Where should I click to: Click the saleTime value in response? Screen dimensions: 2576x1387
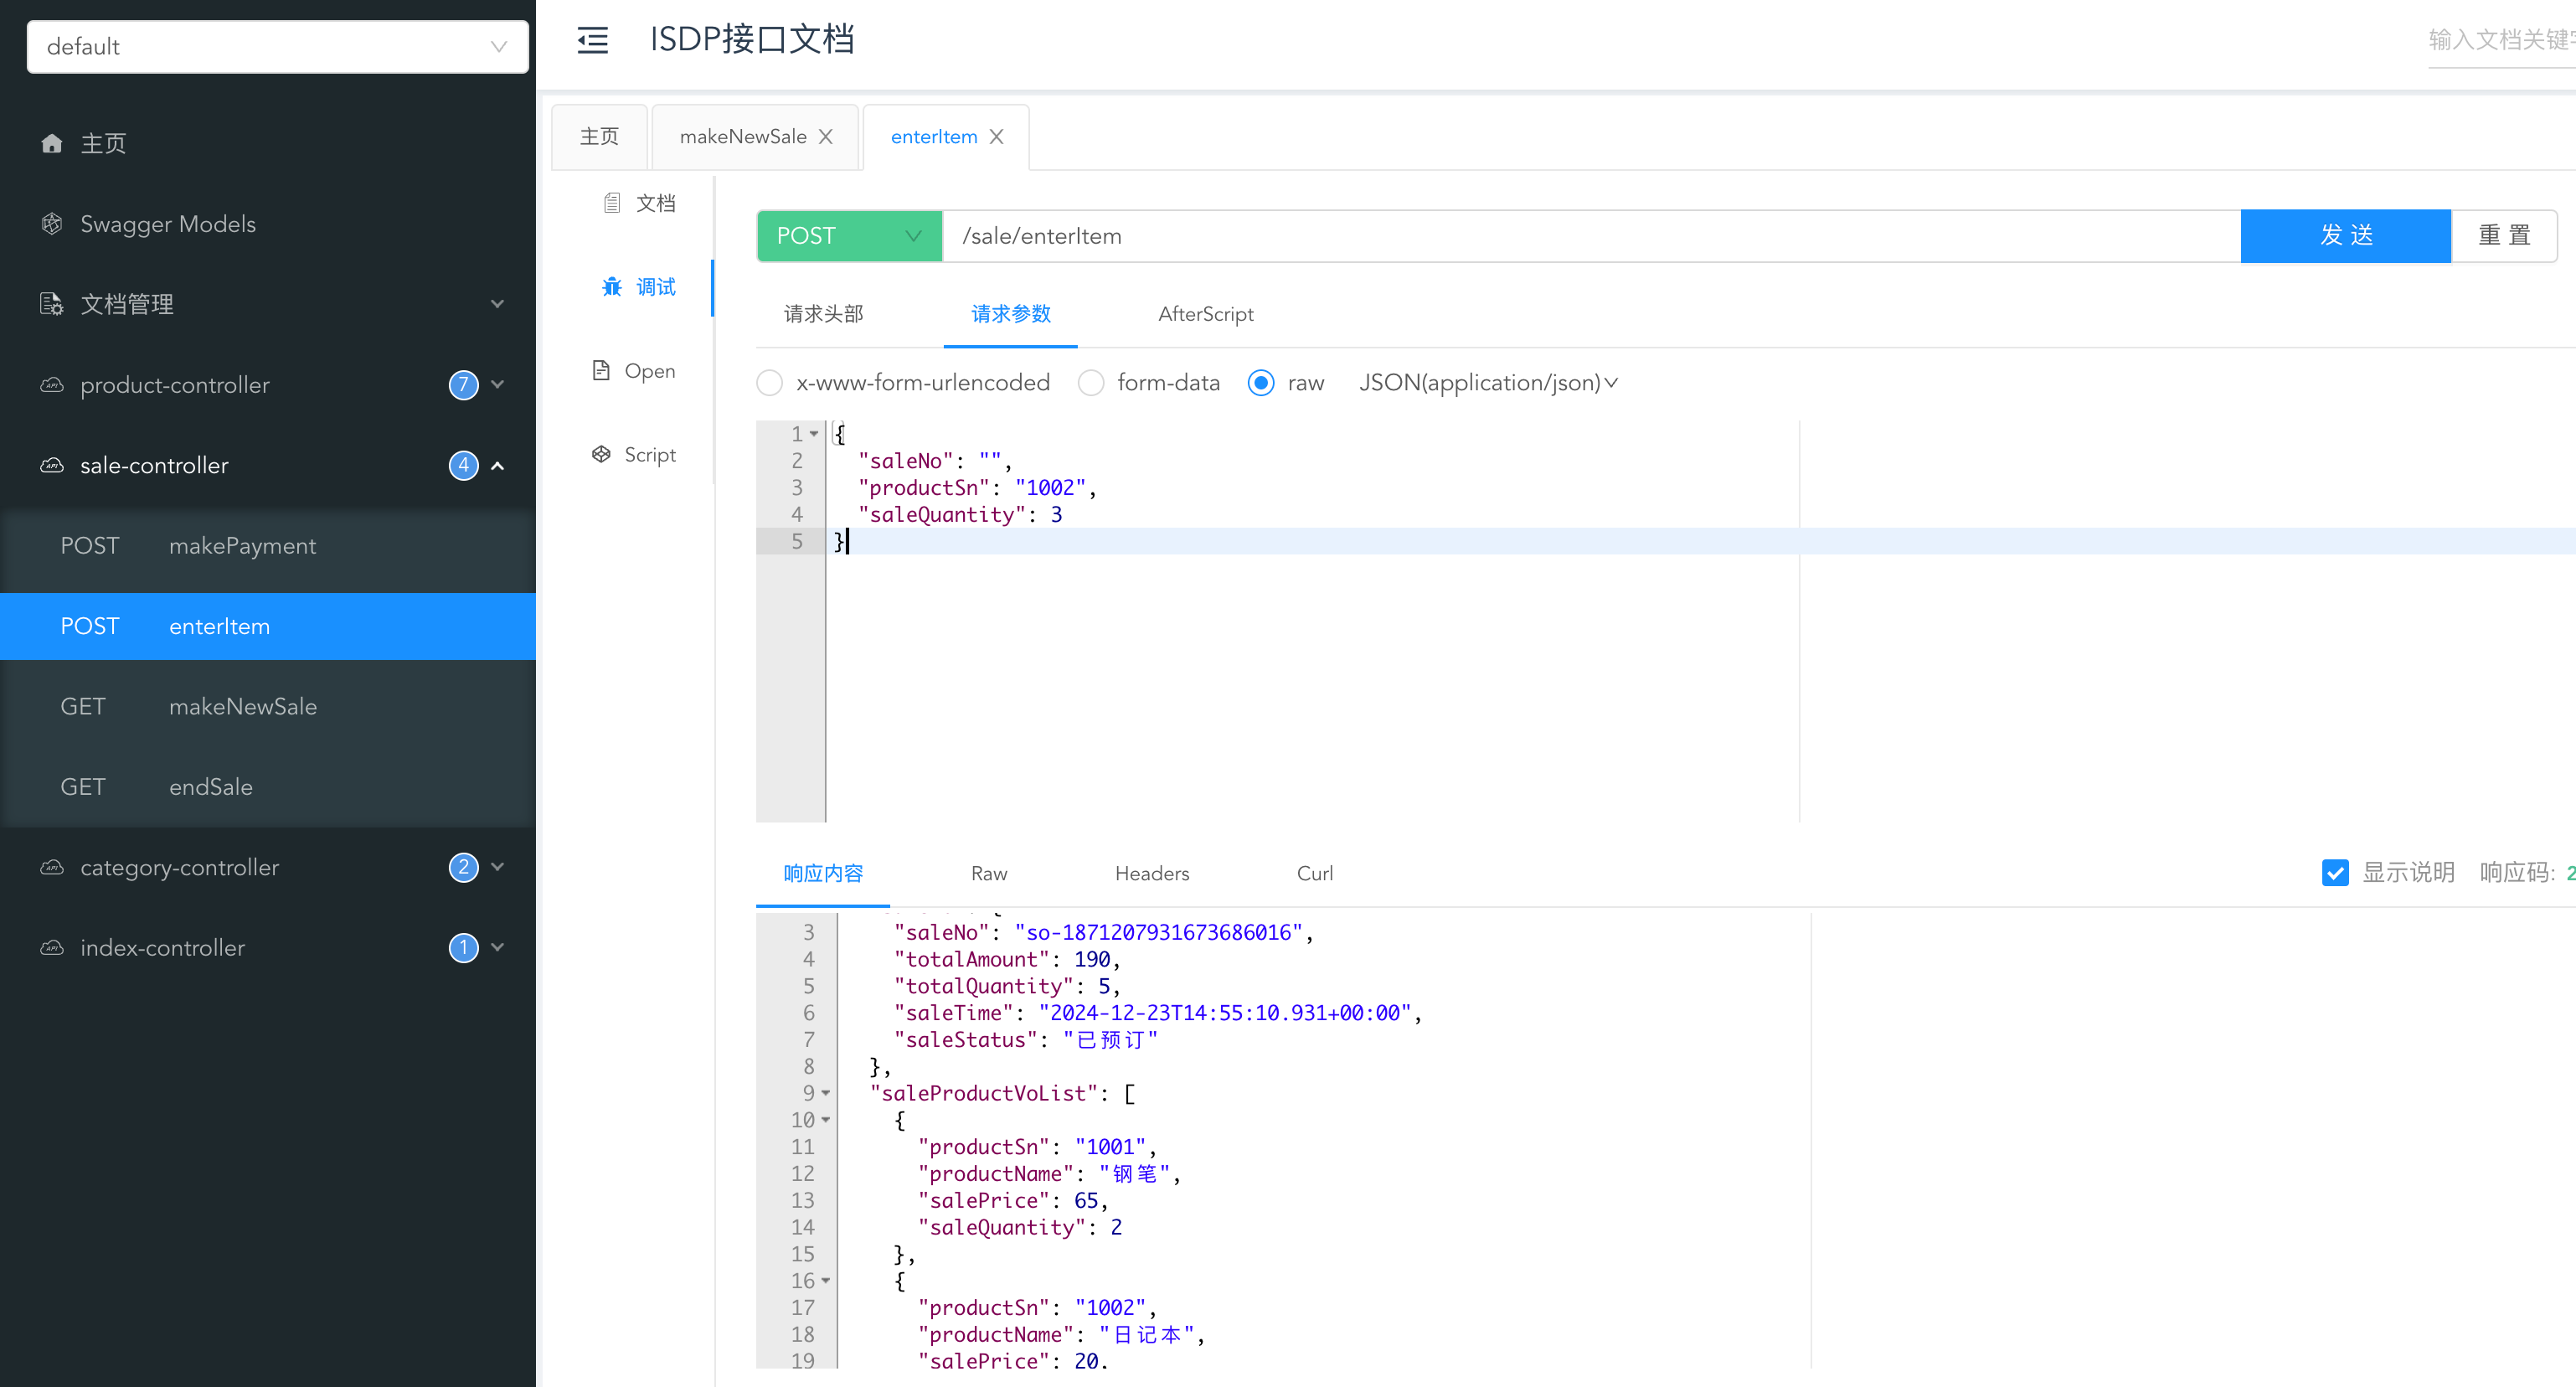[x=1224, y=1013]
